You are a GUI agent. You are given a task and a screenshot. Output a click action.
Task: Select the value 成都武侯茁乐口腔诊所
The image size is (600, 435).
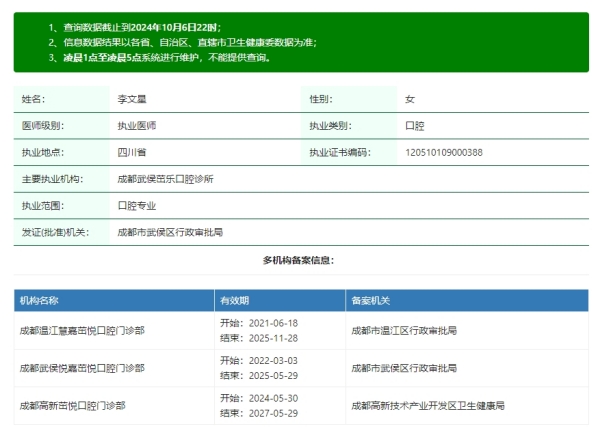(x=166, y=179)
